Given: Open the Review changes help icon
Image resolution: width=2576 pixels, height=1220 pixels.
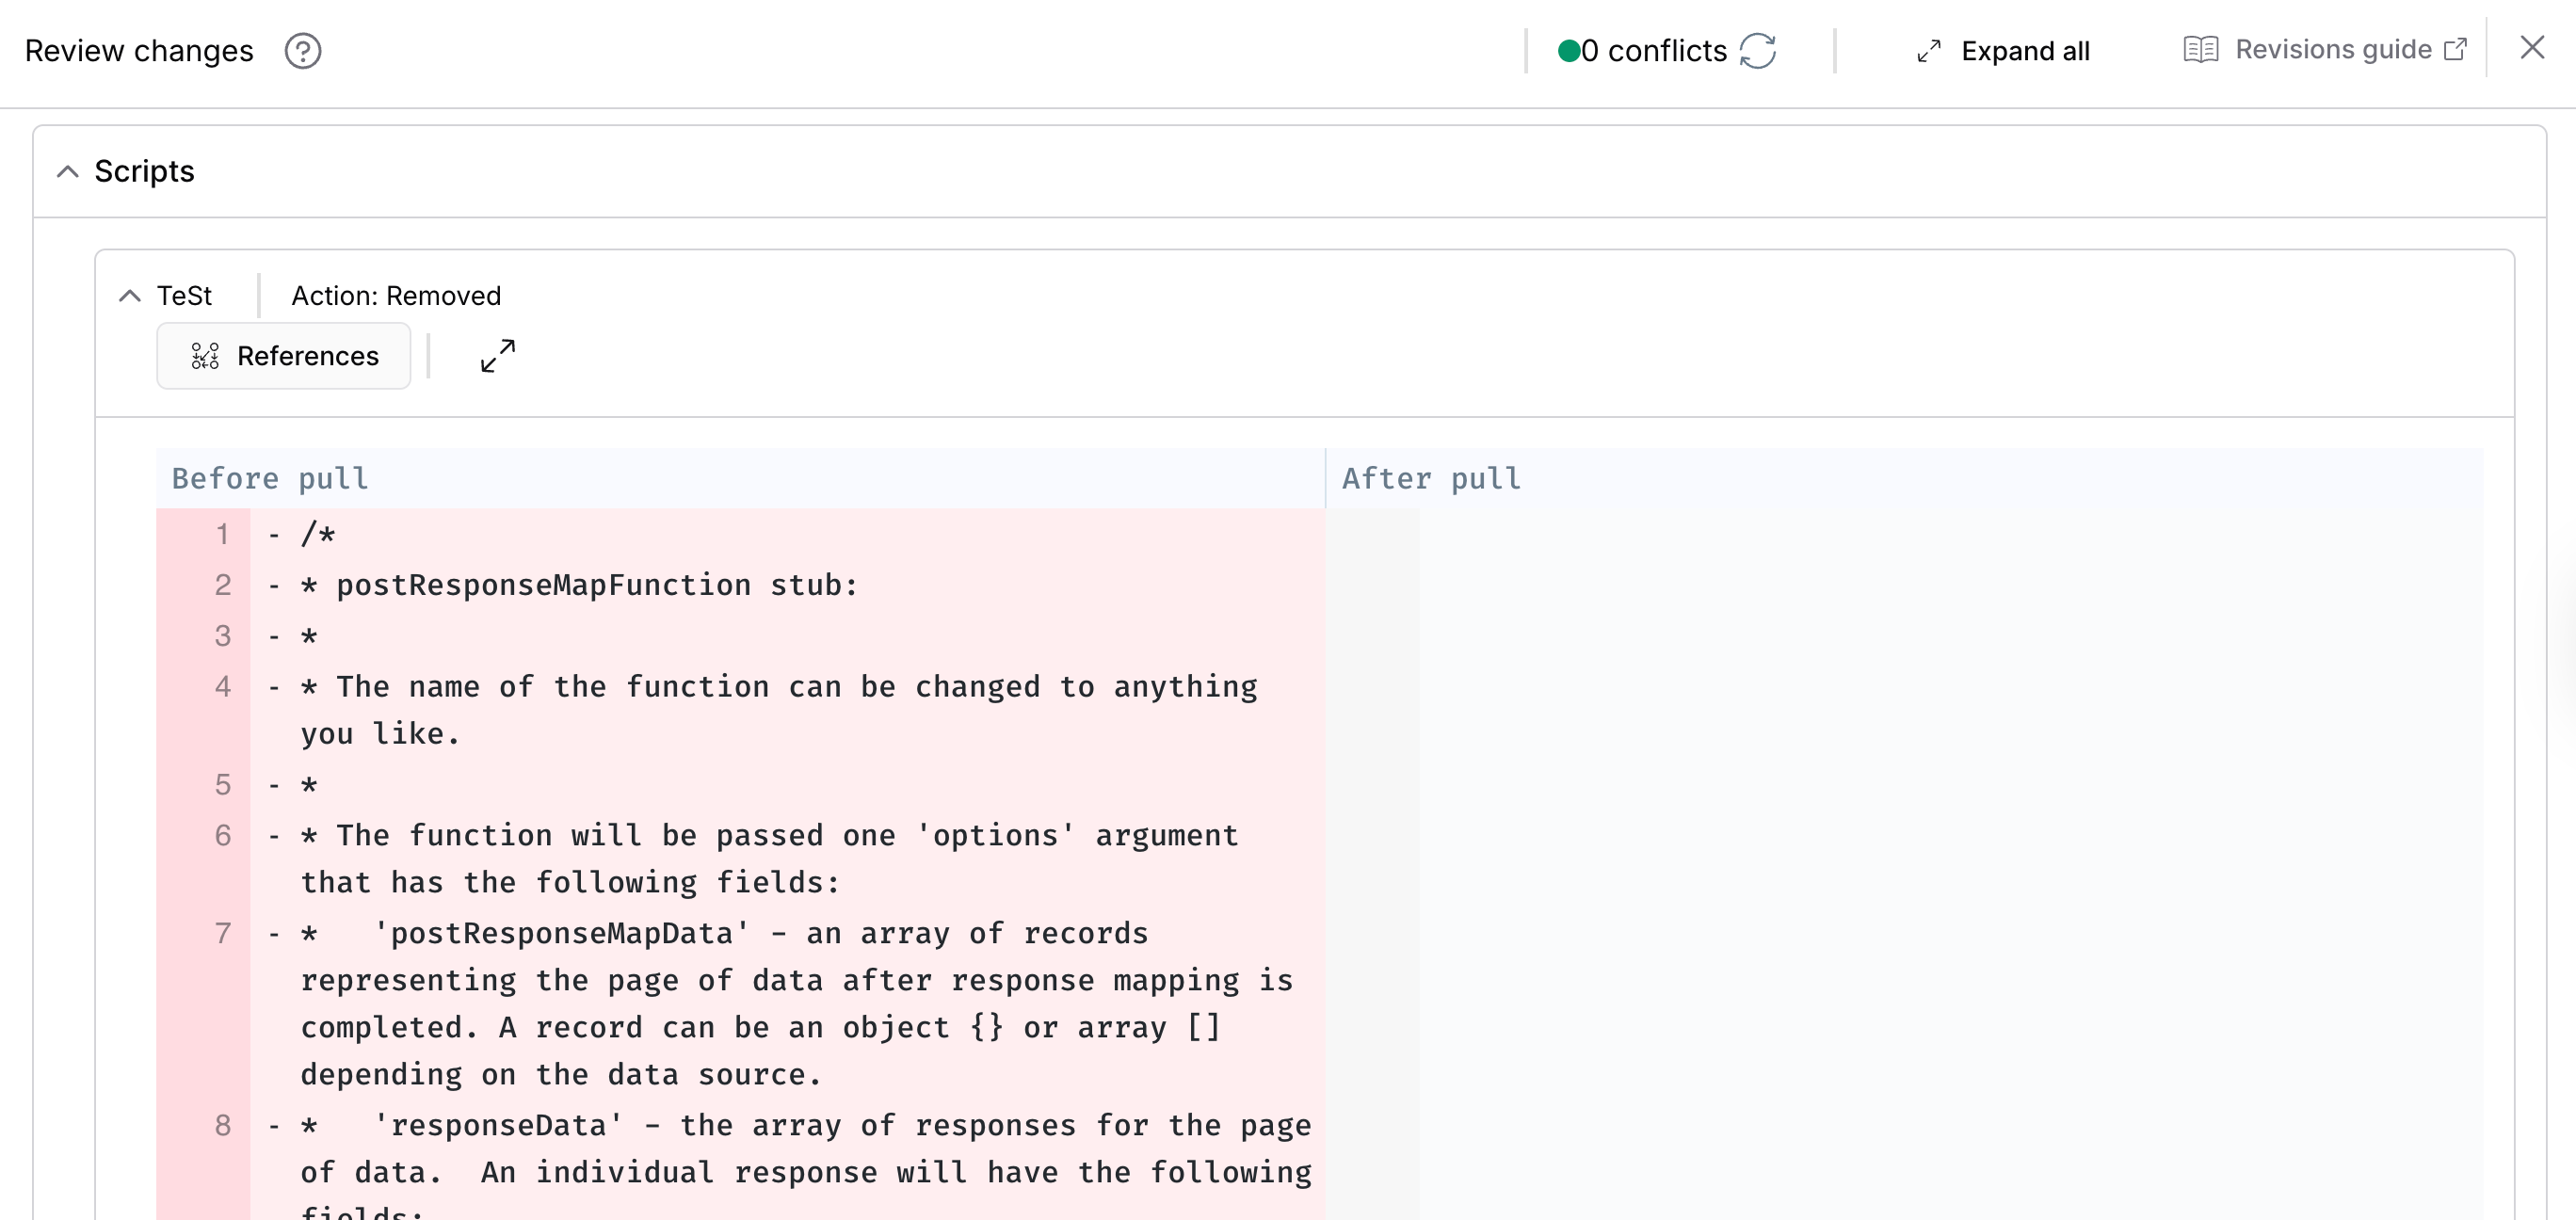Looking at the screenshot, I should pyautogui.click(x=302, y=51).
